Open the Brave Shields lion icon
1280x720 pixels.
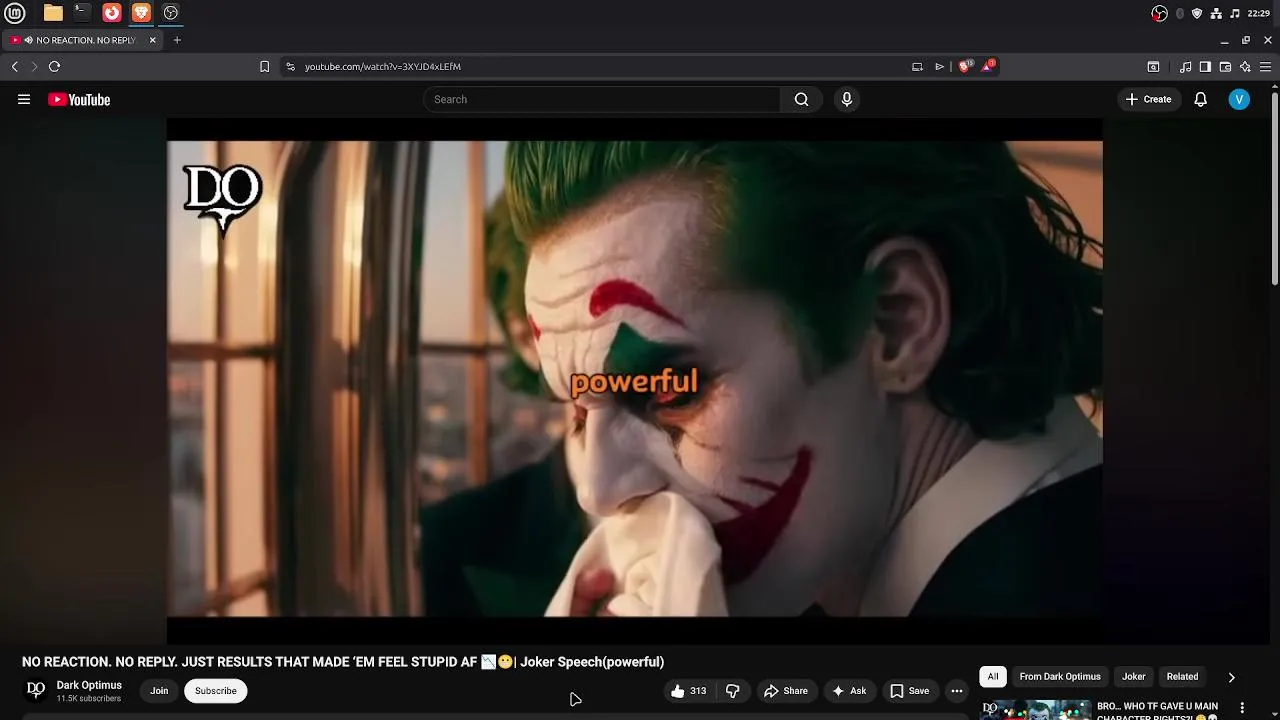pos(965,67)
